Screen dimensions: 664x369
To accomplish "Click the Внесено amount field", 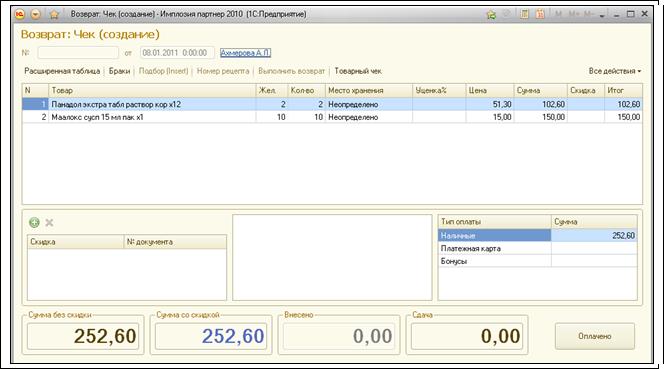I will pyautogui.click(x=339, y=336).
